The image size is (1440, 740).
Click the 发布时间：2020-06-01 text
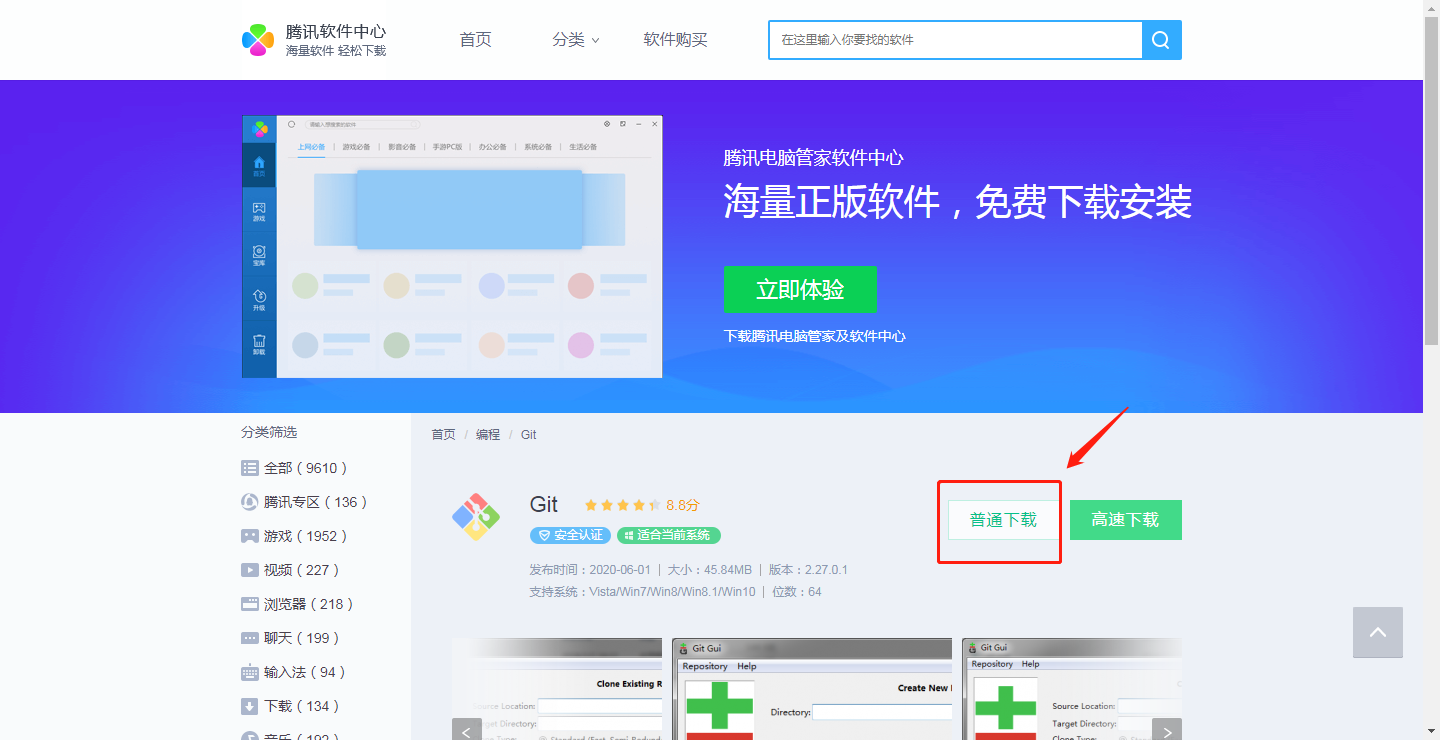coord(590,570)
